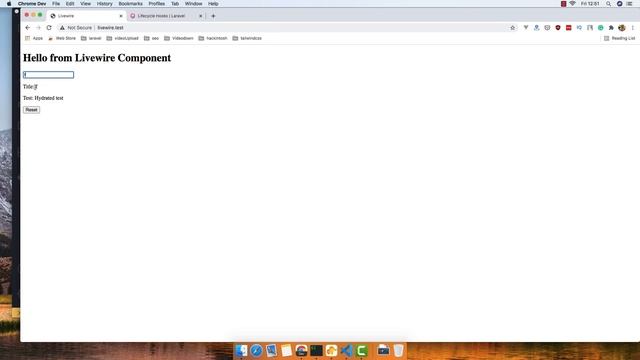This screenshot has width=640, height=360.
Task: Open Visual Studio Code from the Dock
Action: pos(347,351)
